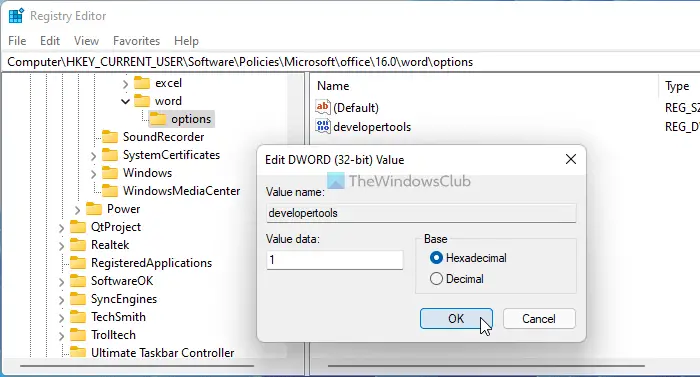Screen dimensions: 700x377
Task: Click the options folder icon
Action: [x=158, y=119]
